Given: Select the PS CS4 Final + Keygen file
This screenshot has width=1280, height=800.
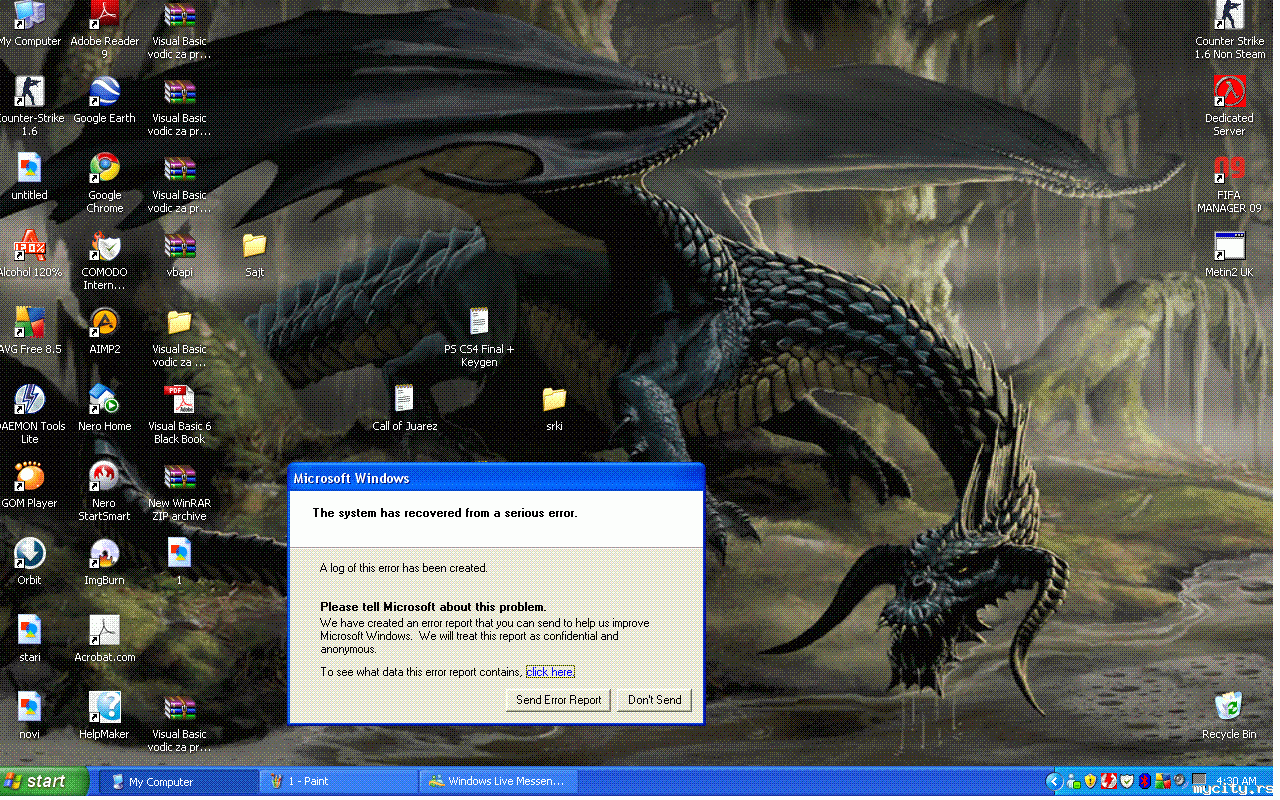Looking at the screenshot, I should pos(479,338).
